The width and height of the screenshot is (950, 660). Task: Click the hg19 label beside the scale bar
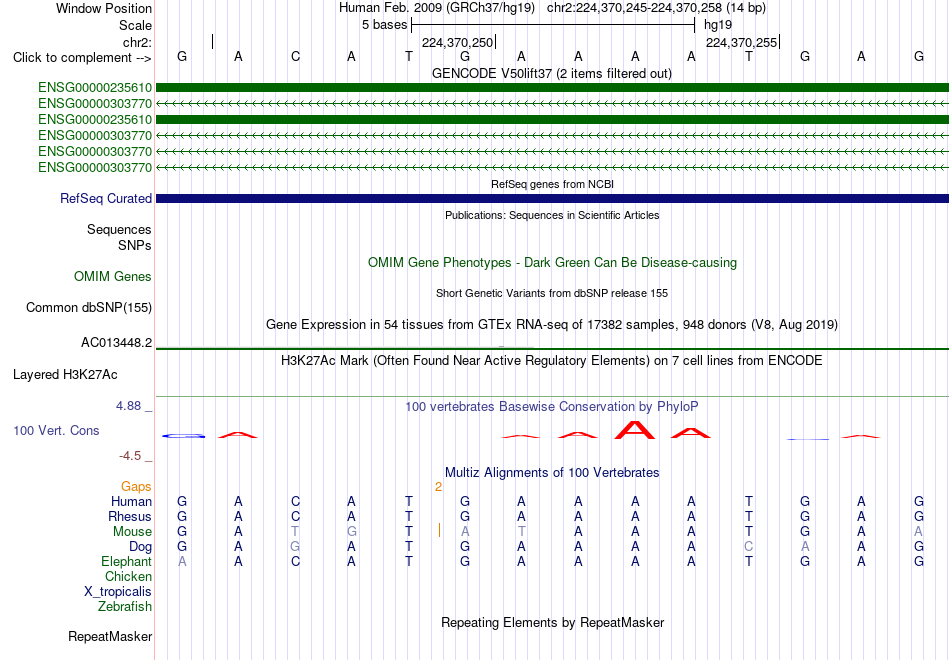pyautogui.click(x=718, y=25)
